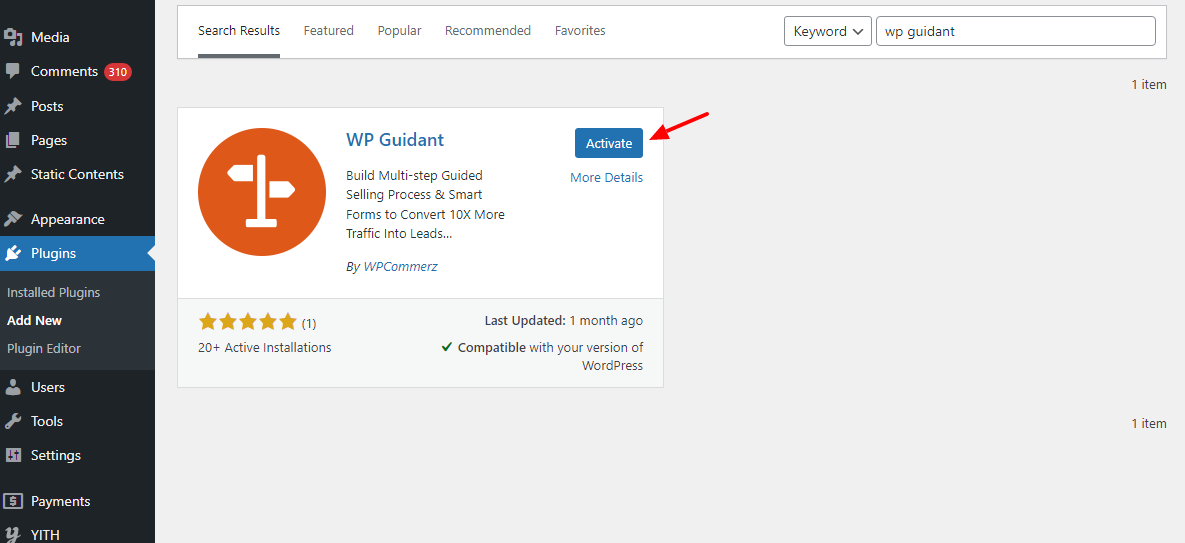Click the Comments speech bubble icon
The width and height of the screenshot is (1185, 543).
pyautogui.click(x=13, y=71)
